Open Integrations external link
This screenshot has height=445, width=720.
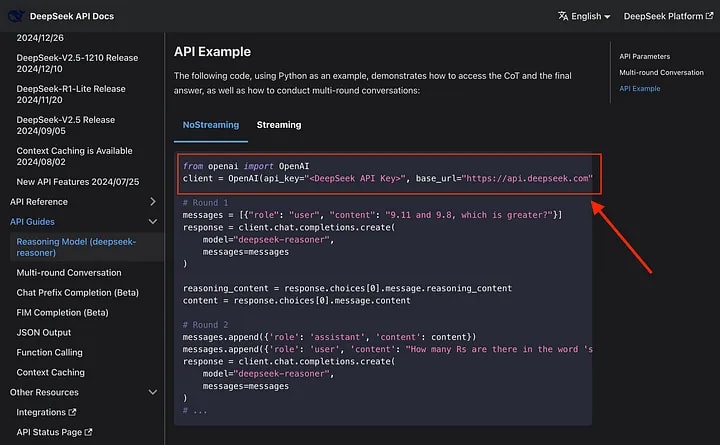tap(46, 412)
